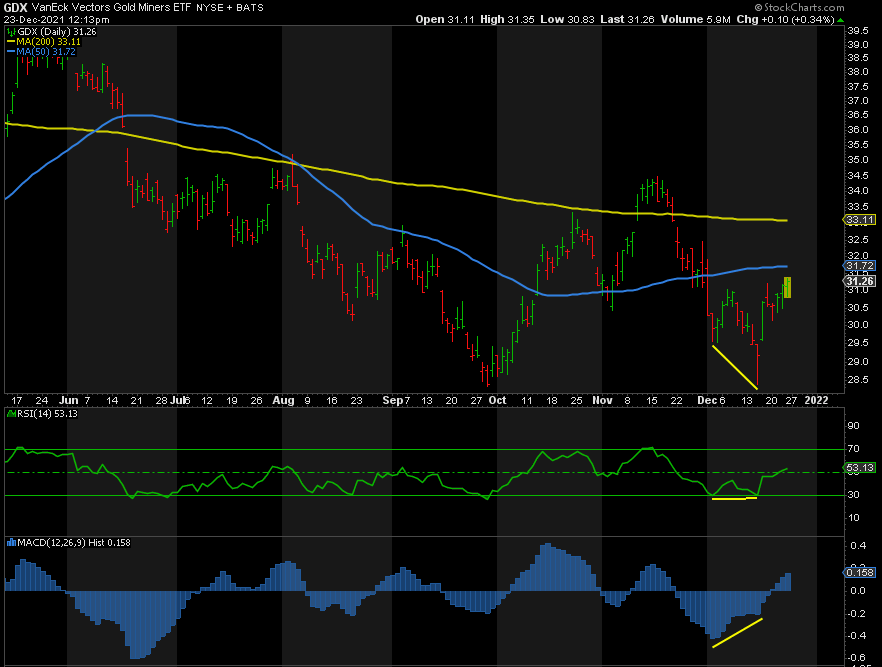
Task: Click the 2022 label on the date axis
Action: pos(816,400)
